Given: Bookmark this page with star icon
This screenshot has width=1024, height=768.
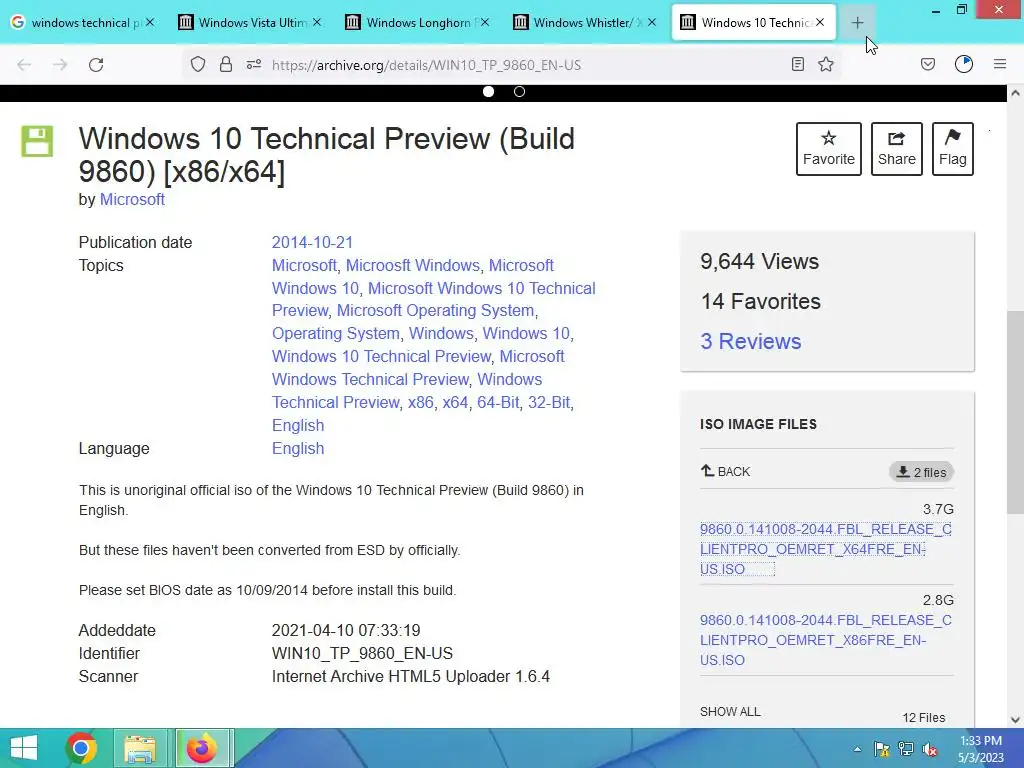Looking at the screenshot, I should point(826,64).
